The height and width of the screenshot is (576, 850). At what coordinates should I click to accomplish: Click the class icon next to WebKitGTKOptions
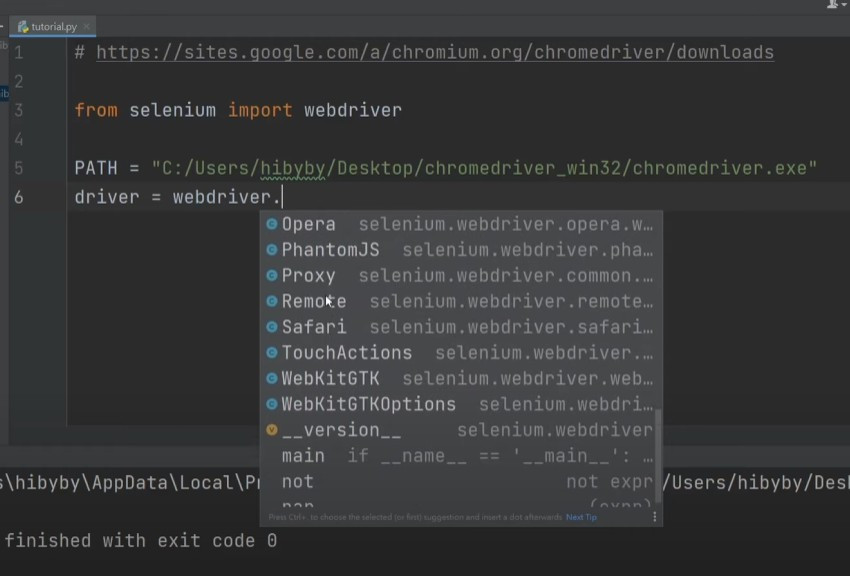click(272, 404)
